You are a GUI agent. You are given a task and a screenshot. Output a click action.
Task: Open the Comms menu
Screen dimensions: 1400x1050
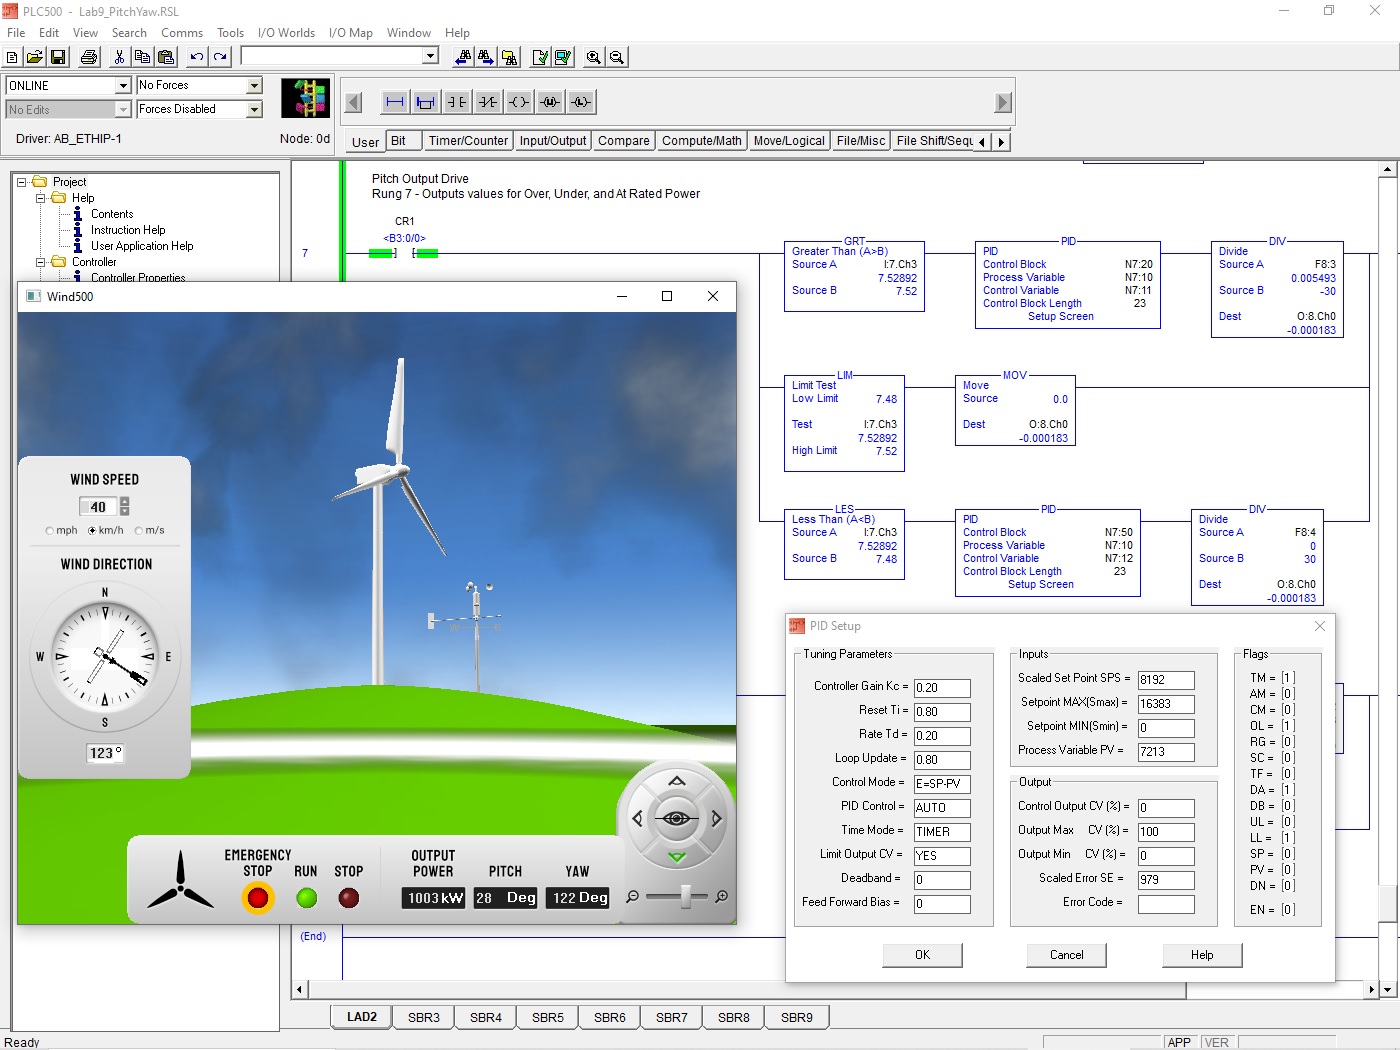pyautogui.click(x=182, y=33)
